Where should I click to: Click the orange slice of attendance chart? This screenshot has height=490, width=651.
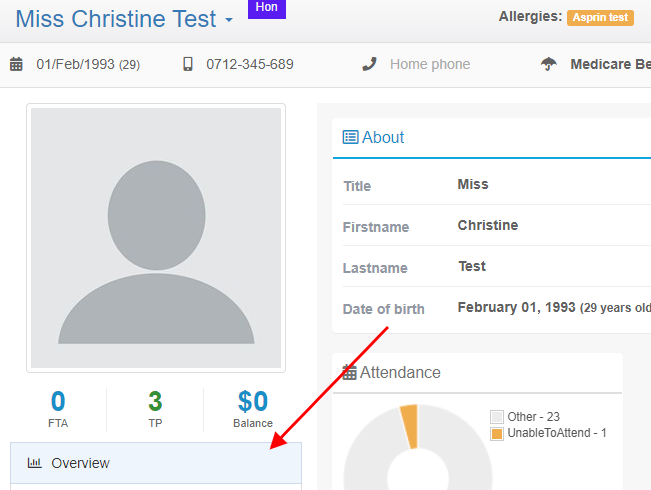(410, 426)
